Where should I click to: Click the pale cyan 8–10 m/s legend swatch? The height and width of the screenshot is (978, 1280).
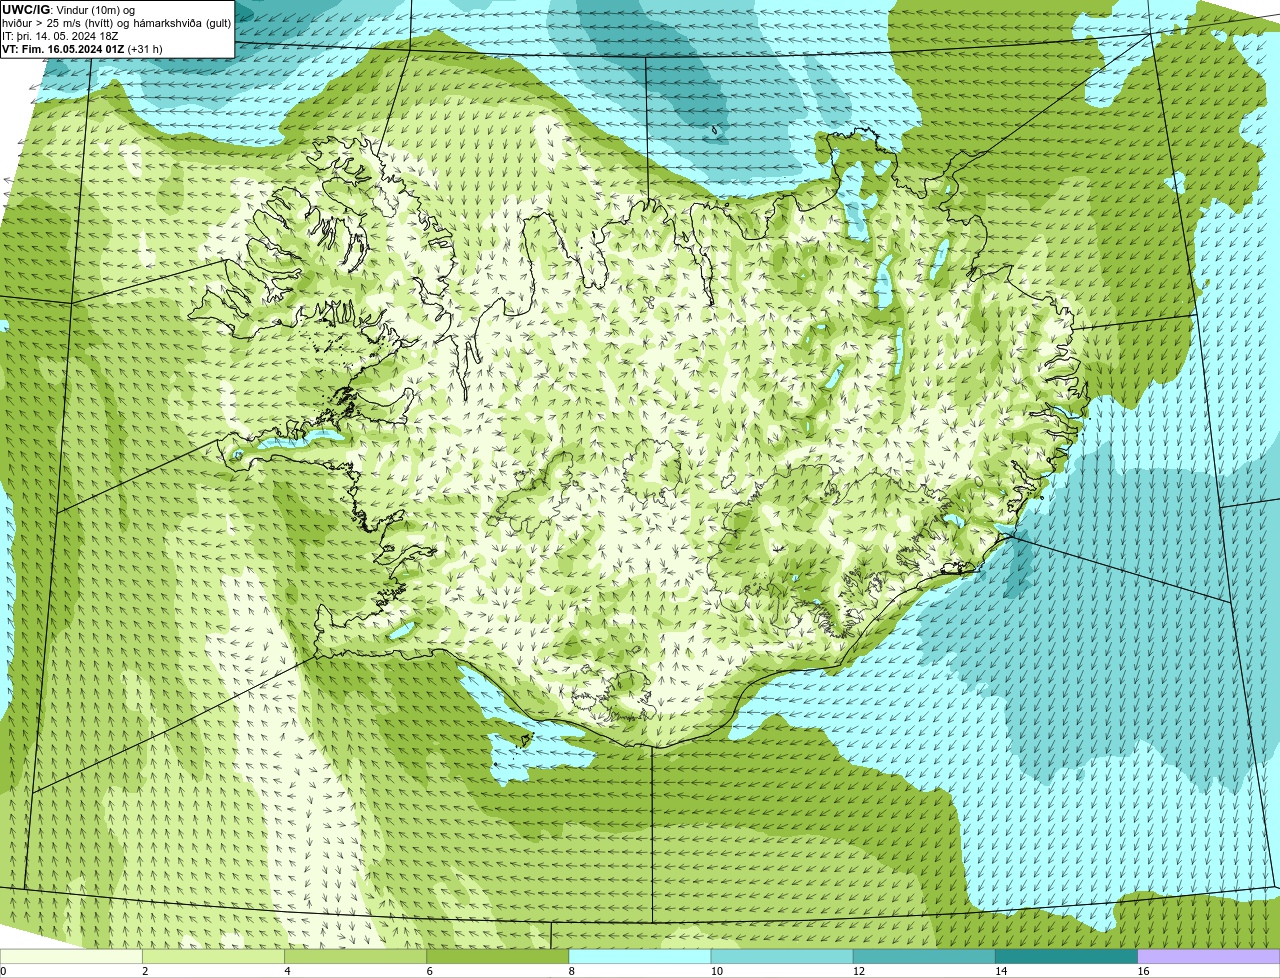[639, 956]
